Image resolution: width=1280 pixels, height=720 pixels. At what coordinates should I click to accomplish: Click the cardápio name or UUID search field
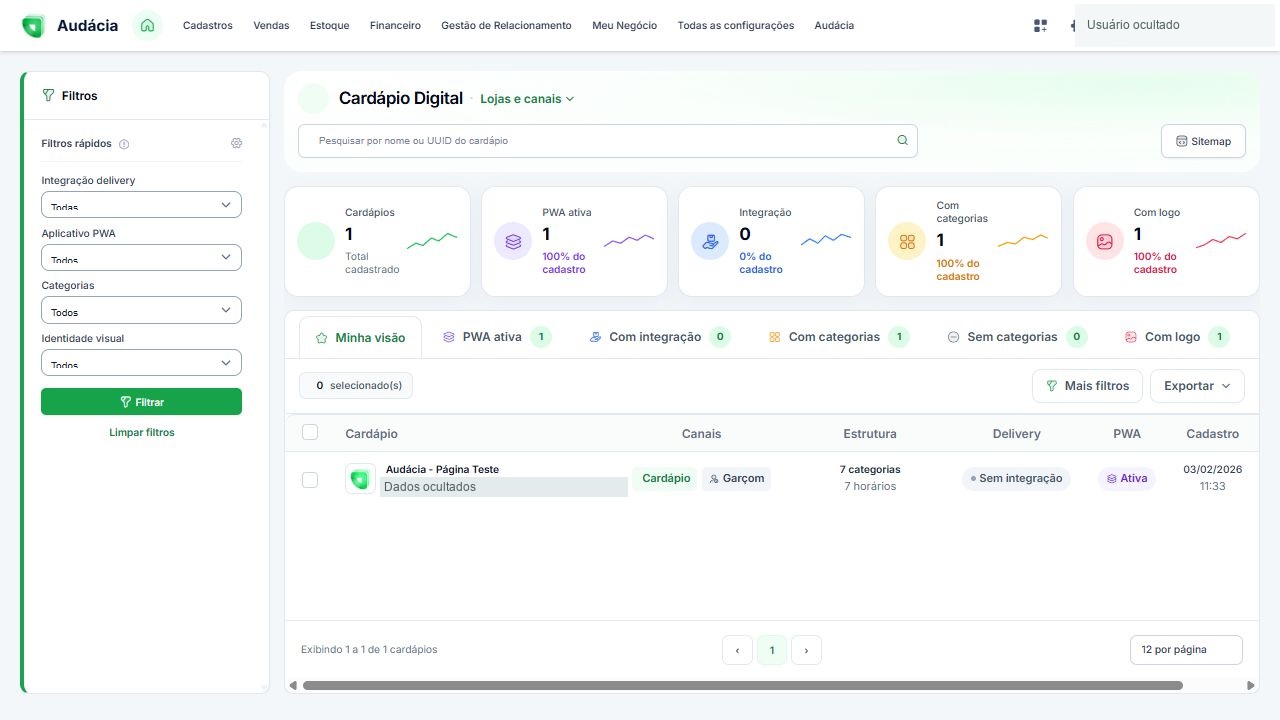click(x=607, y=141)
